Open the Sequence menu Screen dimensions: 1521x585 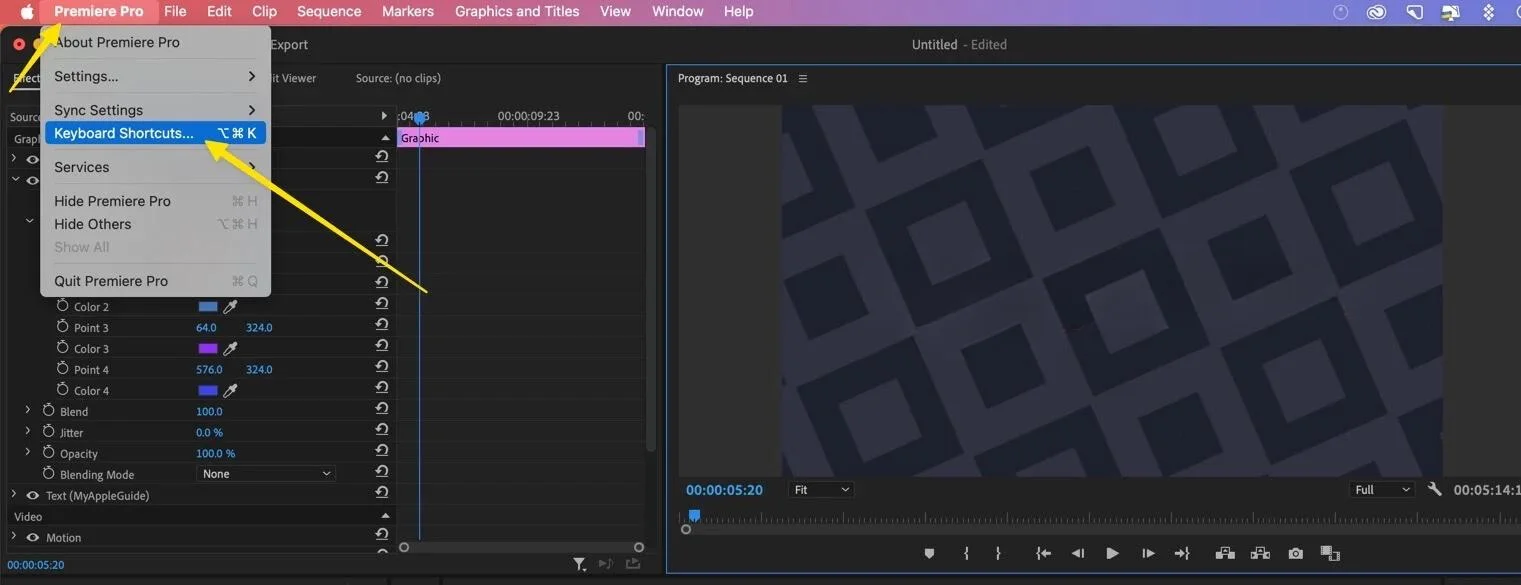click(x=329, y=11)
